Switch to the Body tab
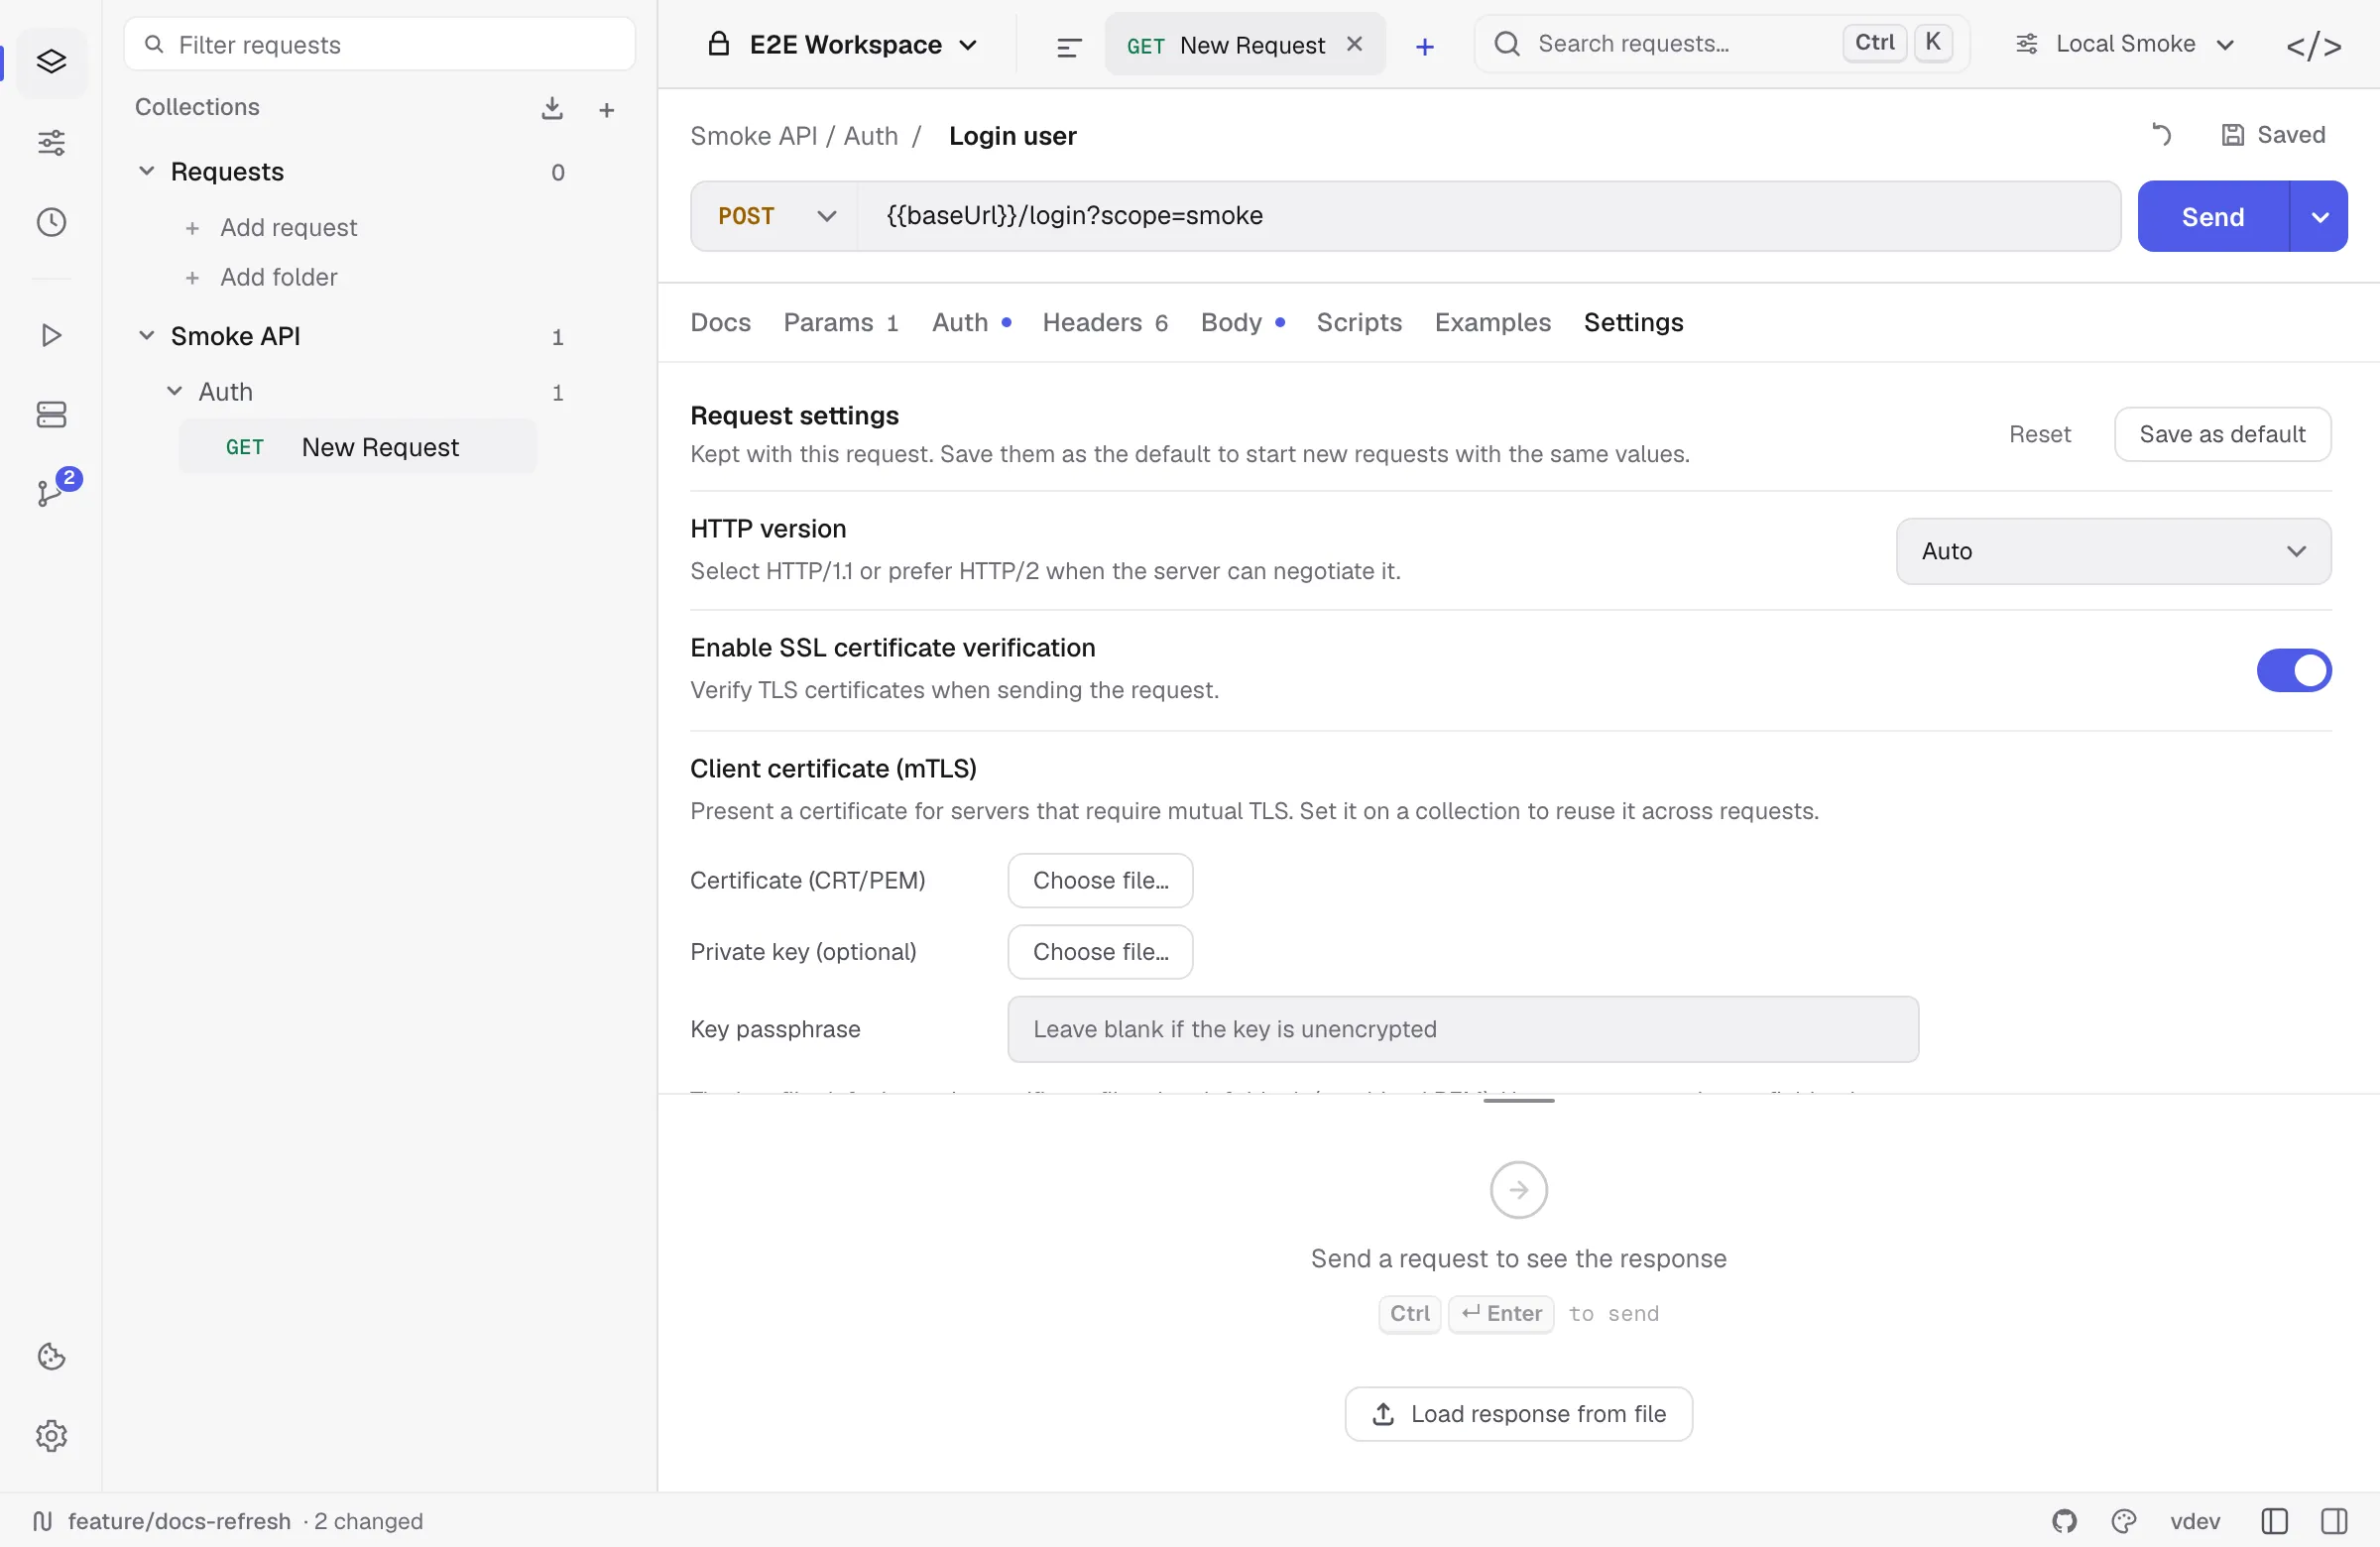Image resolution: width=2380 pixels, height=1547 pixels. (1242, 322)
